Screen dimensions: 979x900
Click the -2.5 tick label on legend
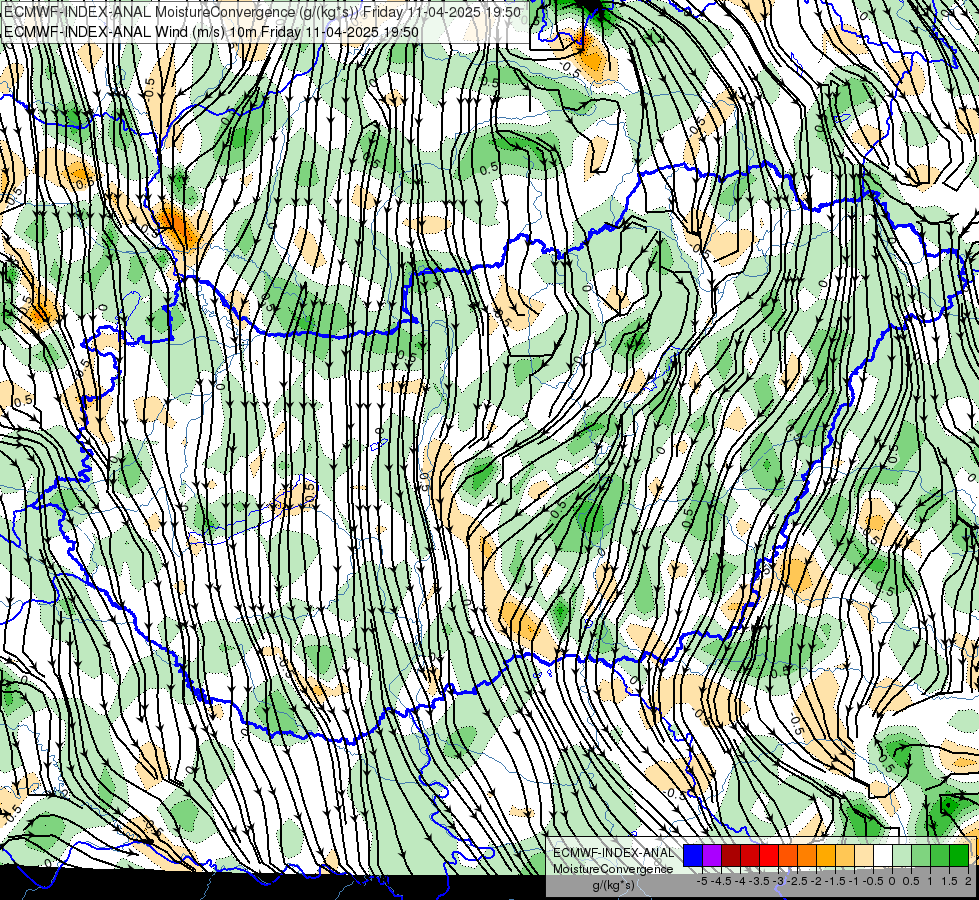pos(797,881)
